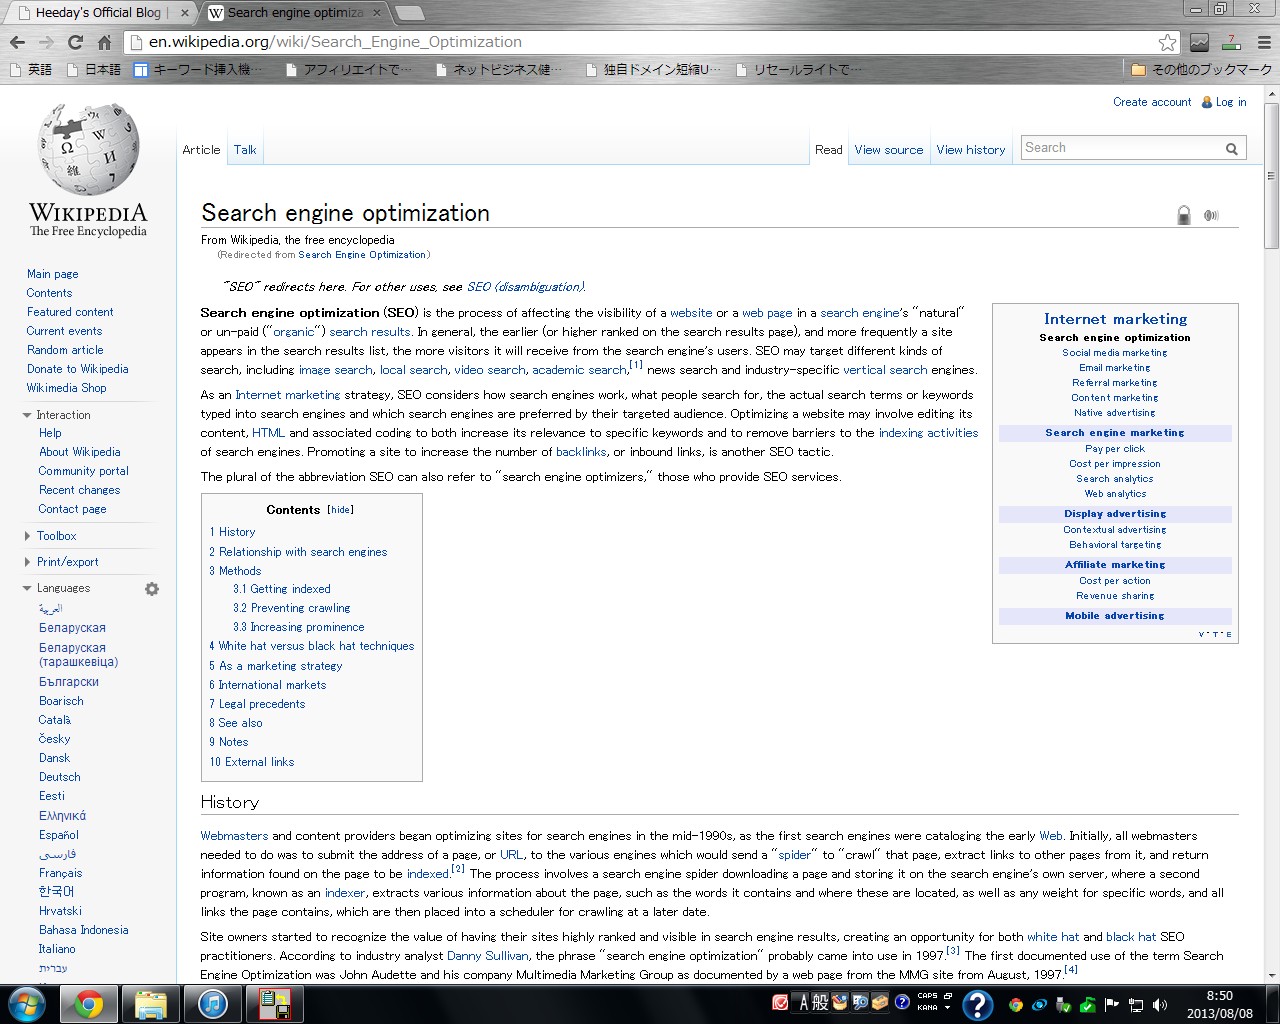Click the Log in link
Screen dimensions: 1280x1024
coord(1231,102)
